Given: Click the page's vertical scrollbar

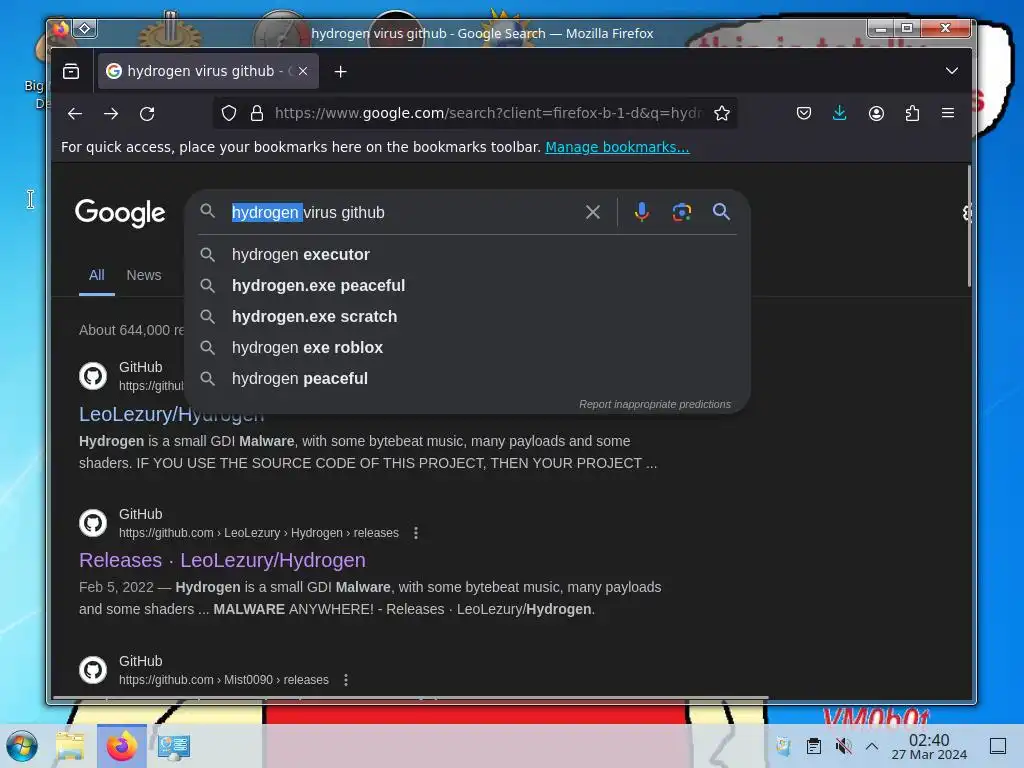Looking at the screenshot, I should [969, 225].
